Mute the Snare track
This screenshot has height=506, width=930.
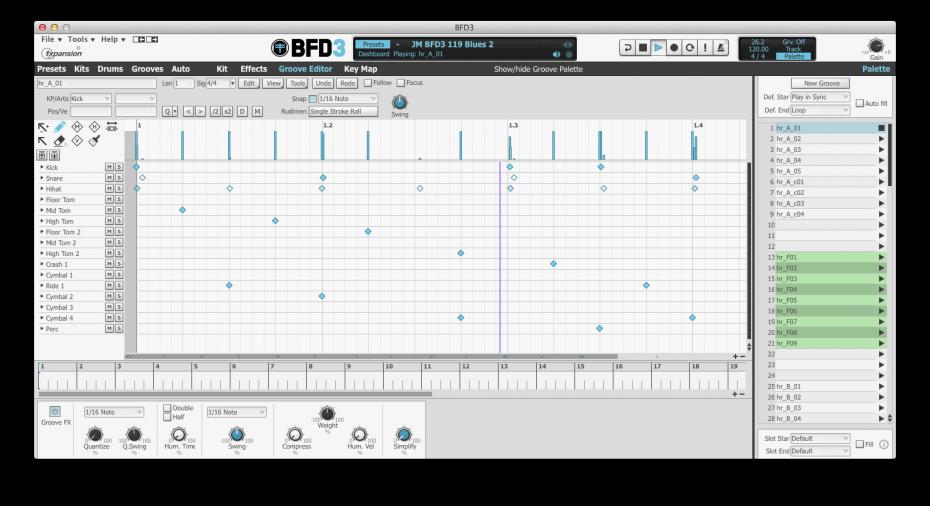pyautogui.click(x=109, y=178)
